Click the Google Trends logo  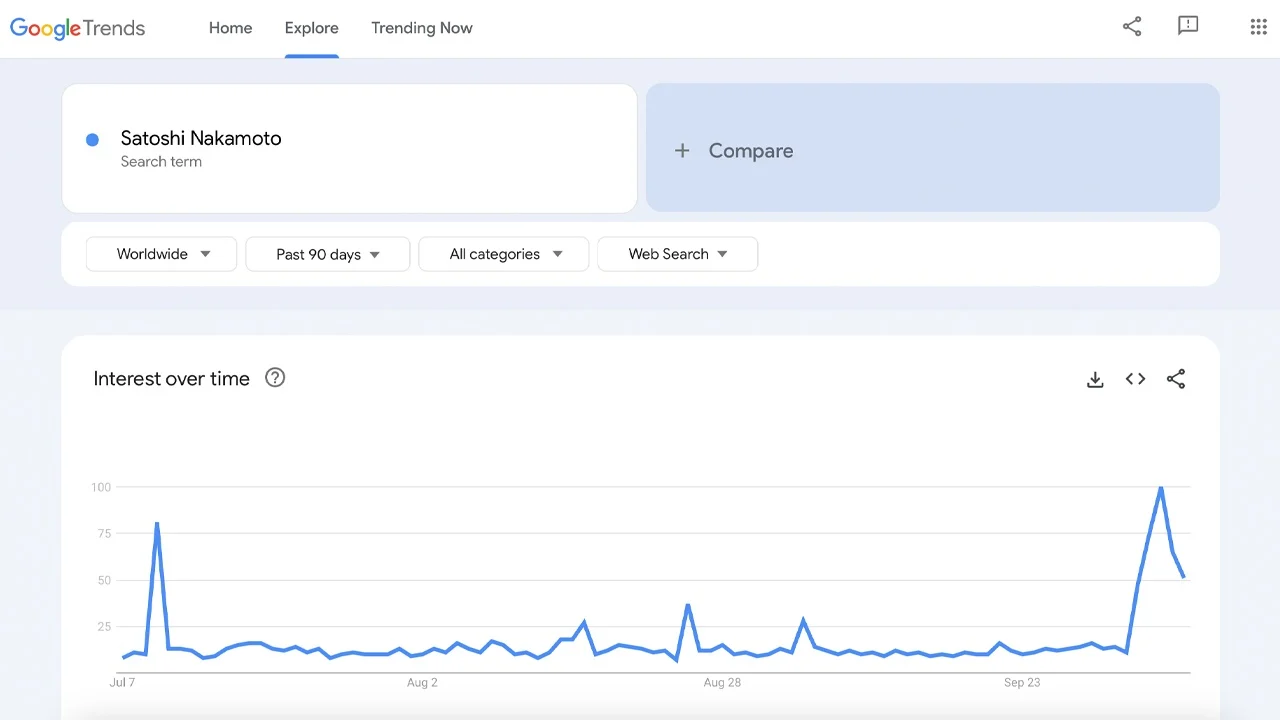pos(78,28)
